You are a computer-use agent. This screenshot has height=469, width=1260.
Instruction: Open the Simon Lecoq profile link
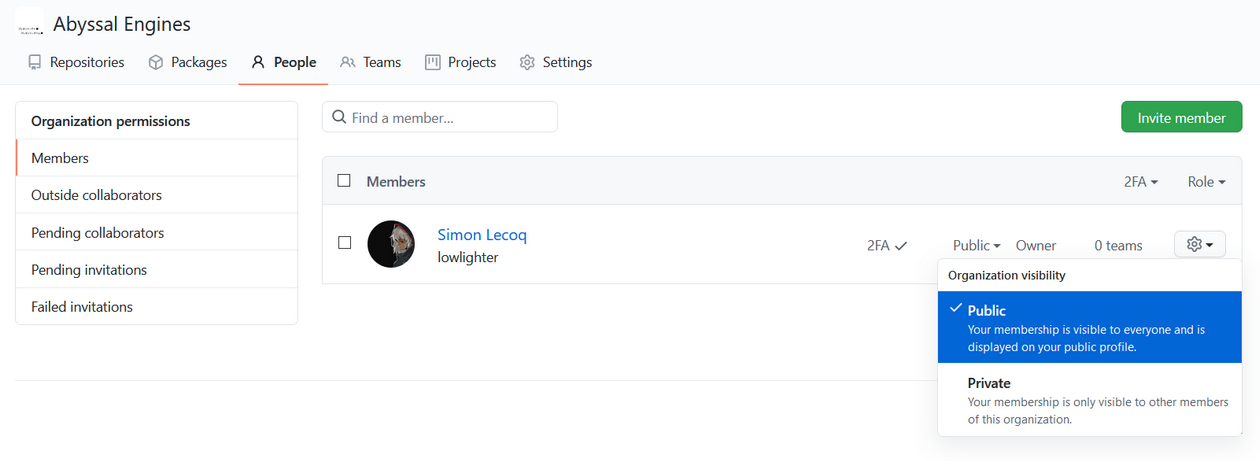click(482, 235)
